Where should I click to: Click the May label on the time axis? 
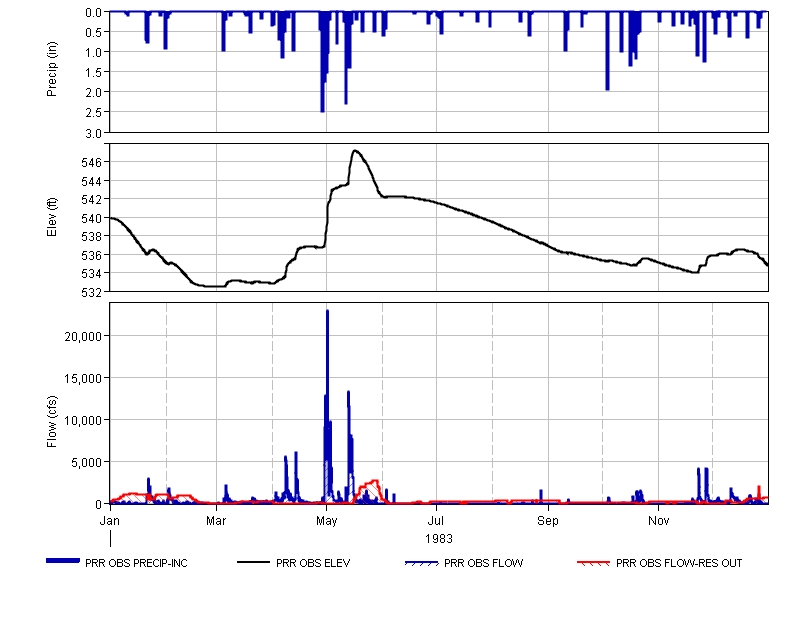(x=327, y=521)
